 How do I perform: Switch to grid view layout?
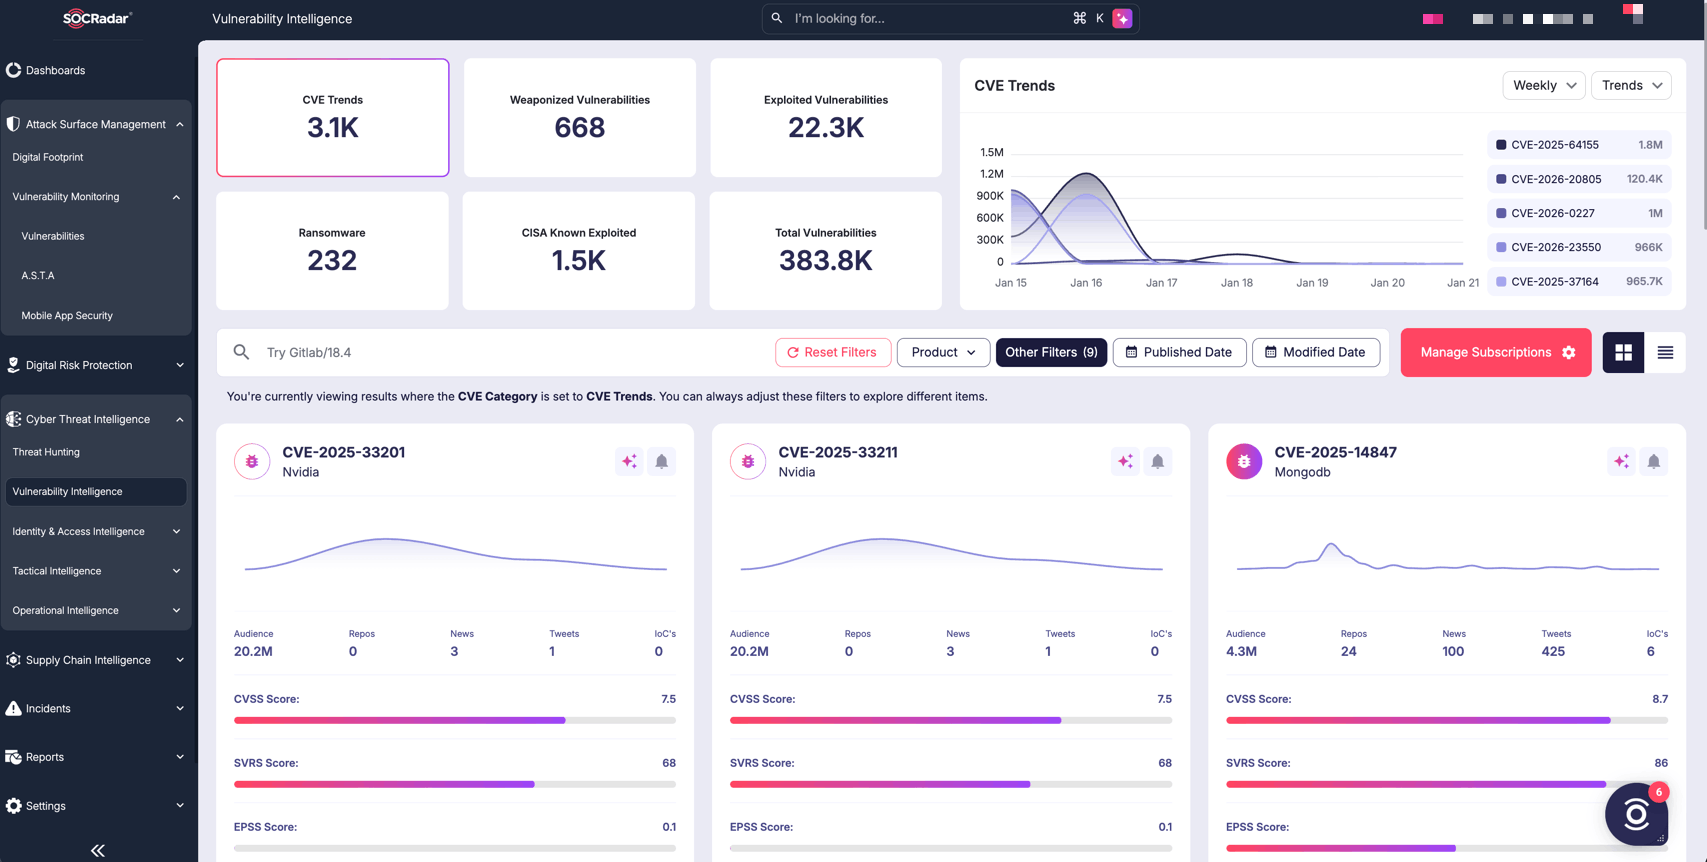pyautogui.click(x=1623, y=352)
